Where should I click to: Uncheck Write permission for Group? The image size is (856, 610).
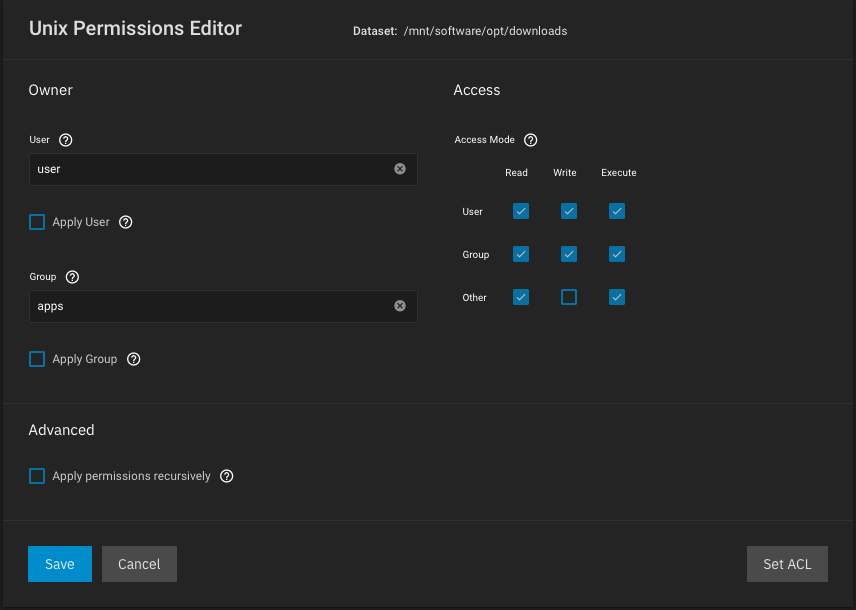point(569,254)
